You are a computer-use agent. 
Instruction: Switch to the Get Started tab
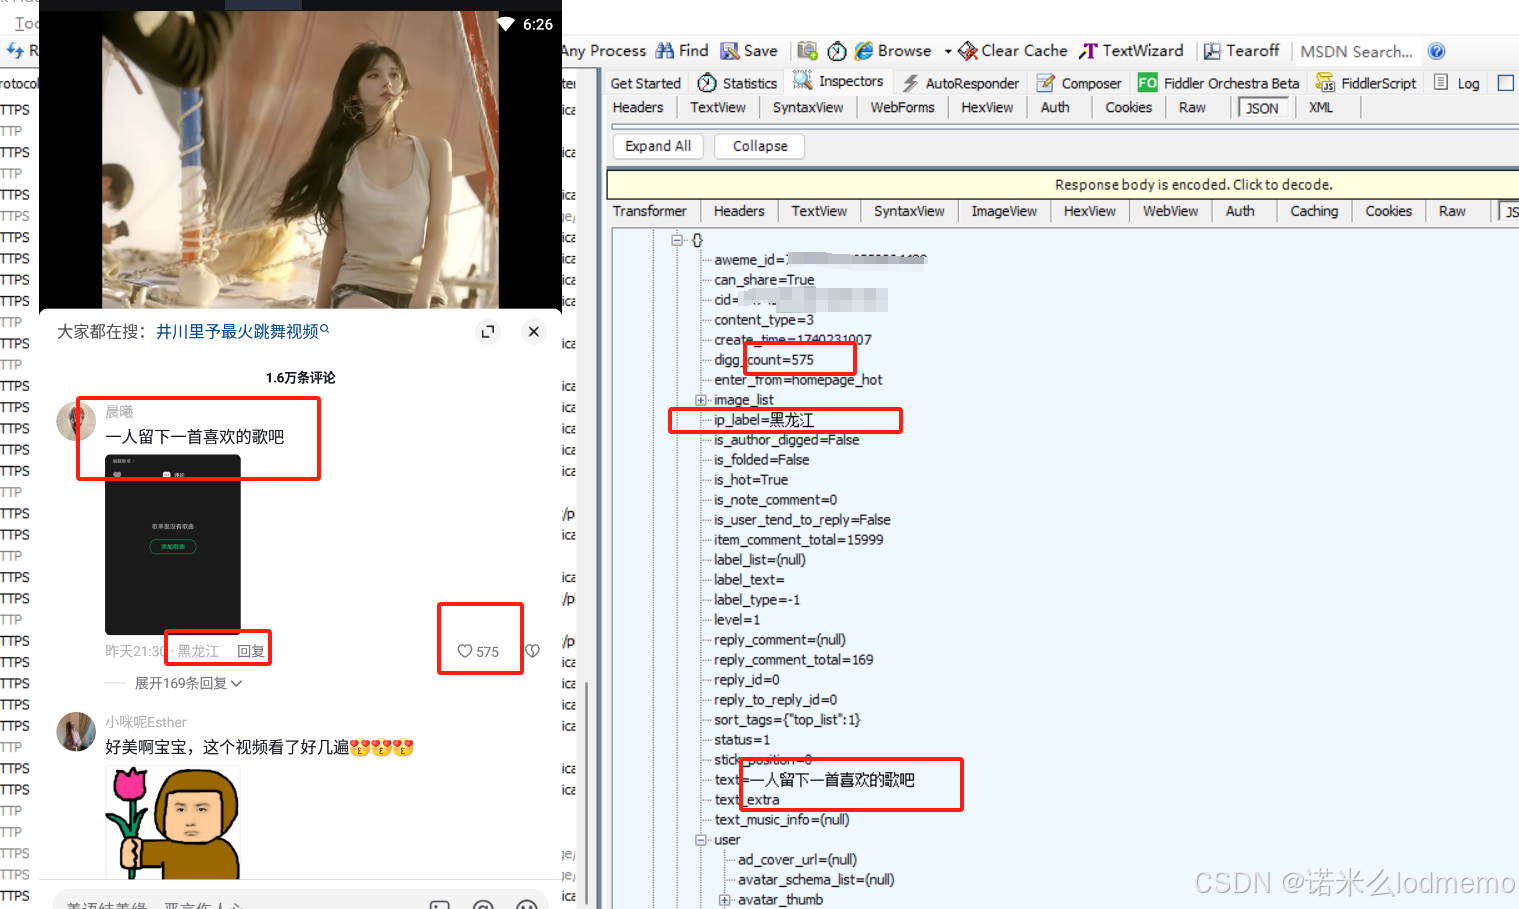645,83
